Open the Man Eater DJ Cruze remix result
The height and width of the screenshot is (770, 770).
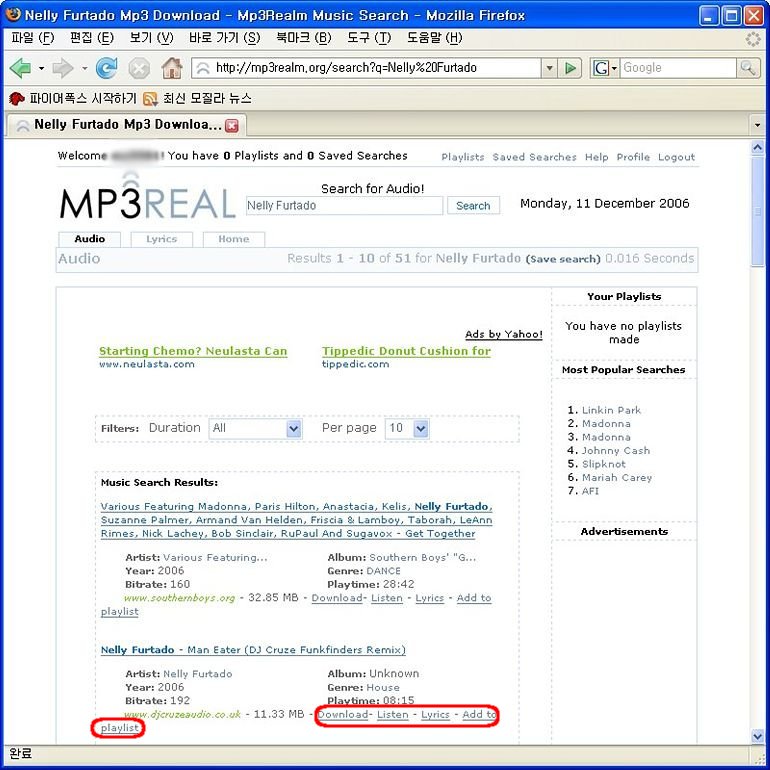[253, 650]
